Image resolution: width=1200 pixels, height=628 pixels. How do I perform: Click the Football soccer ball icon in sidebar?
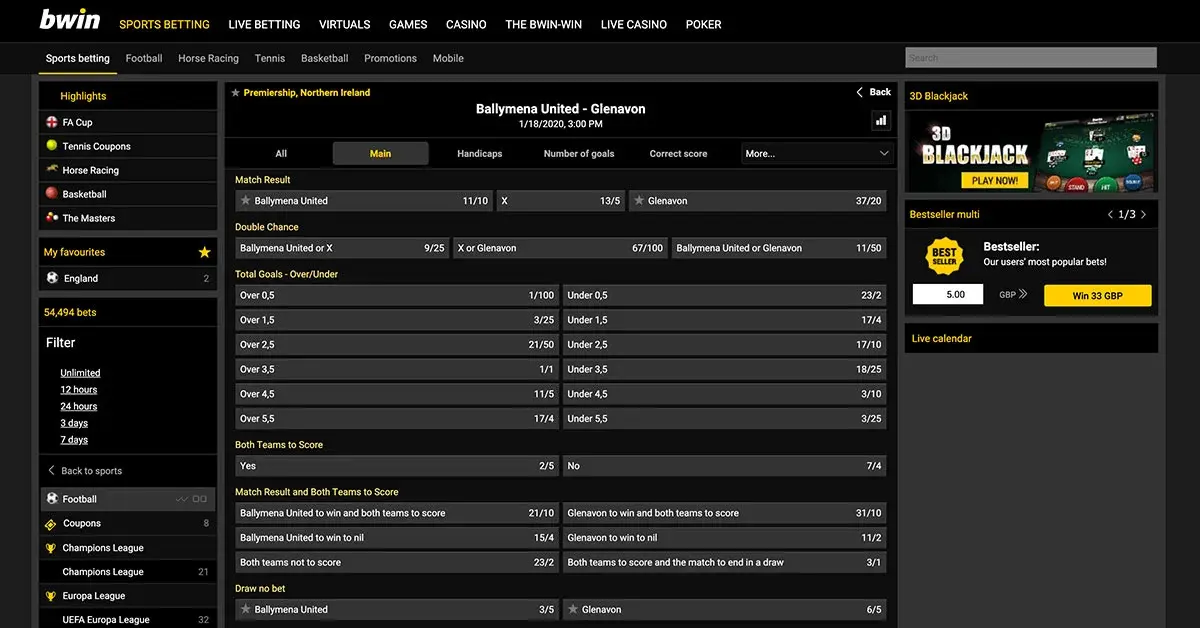[x=52, y=498]
